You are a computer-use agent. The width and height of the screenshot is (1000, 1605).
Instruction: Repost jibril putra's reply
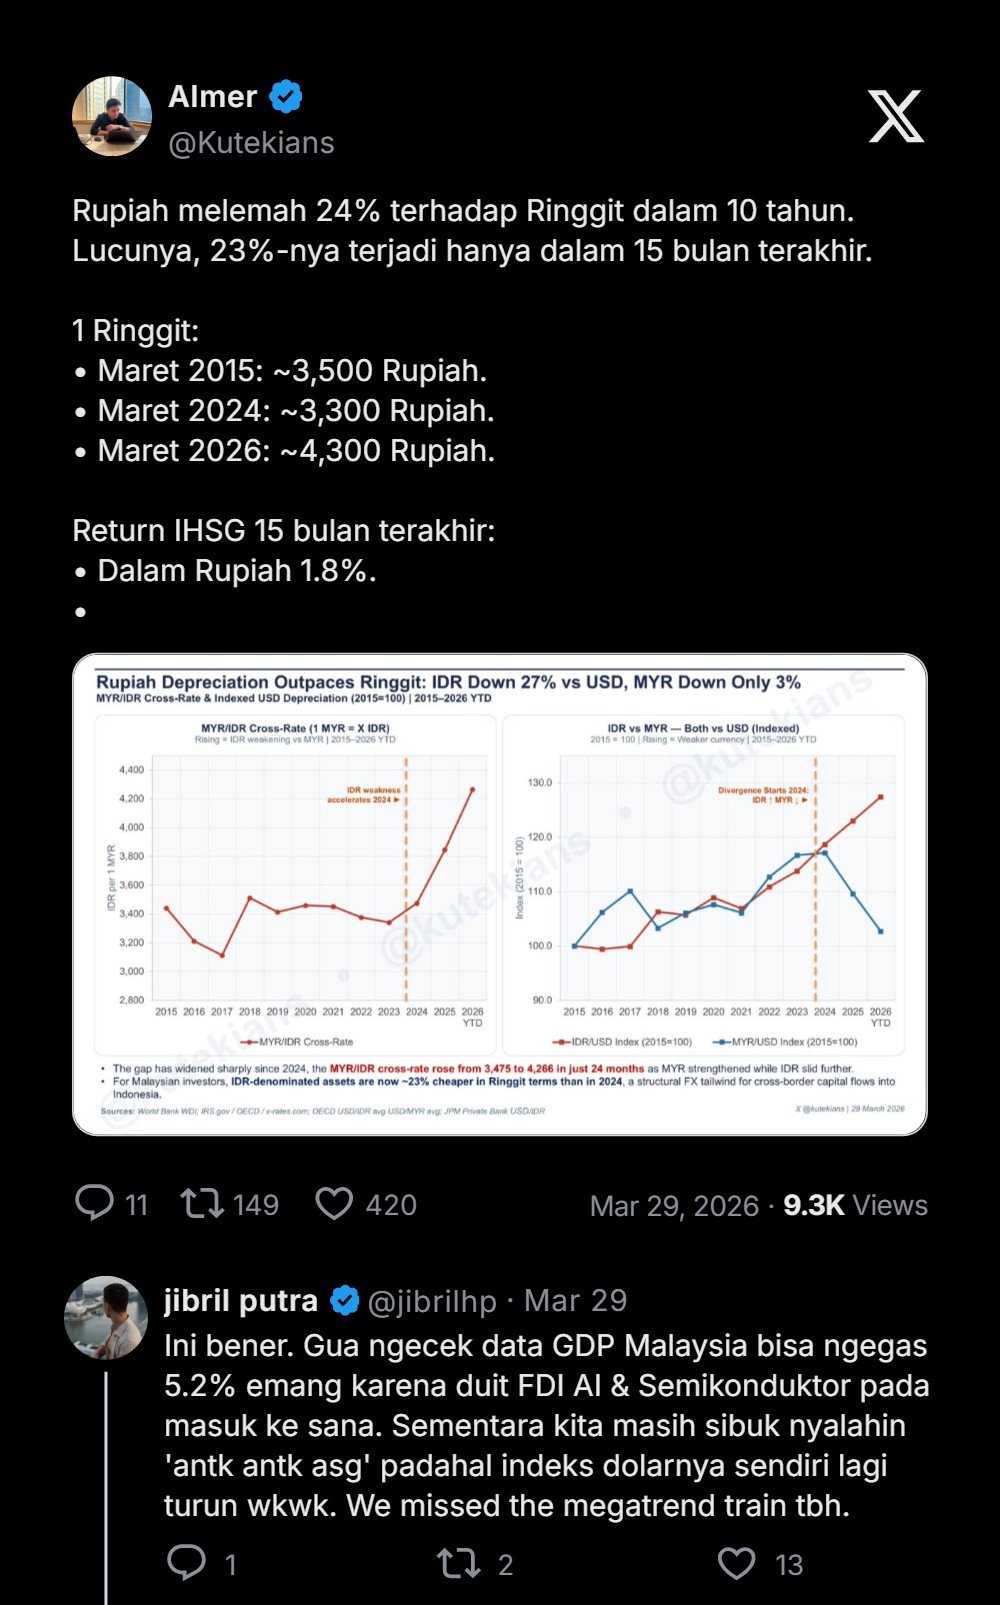(x=458, y=1563)
